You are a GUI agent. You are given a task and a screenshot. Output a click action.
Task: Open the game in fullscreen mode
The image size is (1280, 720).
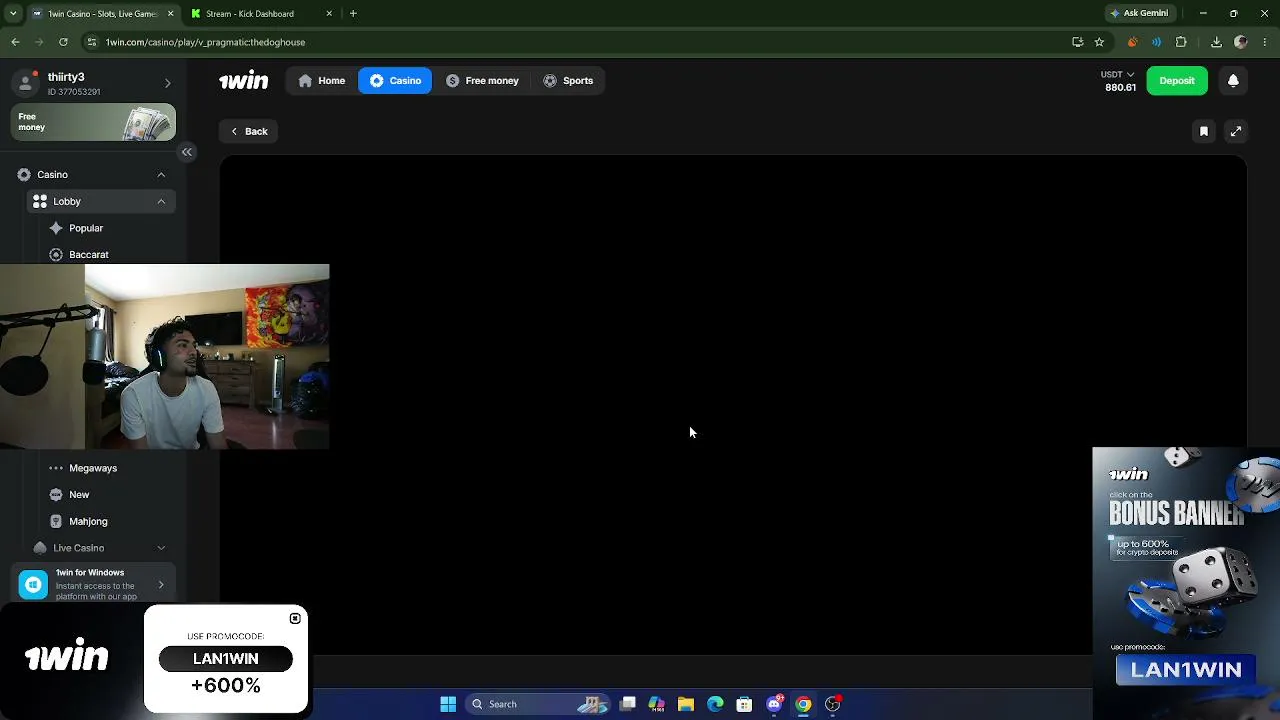tap(1236, 131)
